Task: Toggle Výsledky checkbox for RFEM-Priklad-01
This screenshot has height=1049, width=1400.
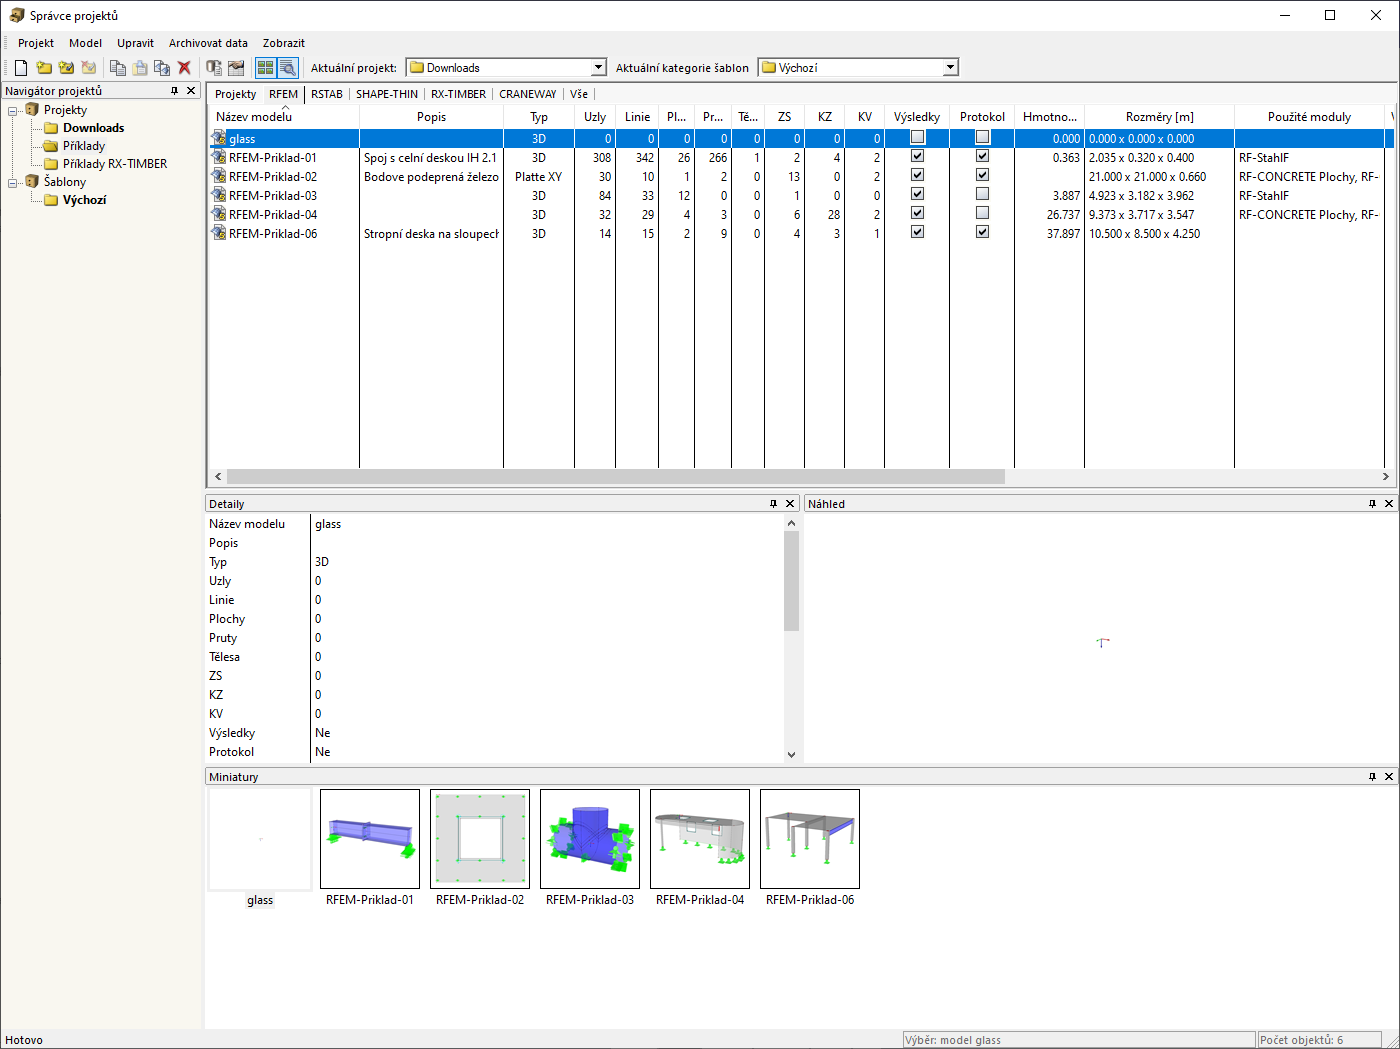Action: (917, 157)
